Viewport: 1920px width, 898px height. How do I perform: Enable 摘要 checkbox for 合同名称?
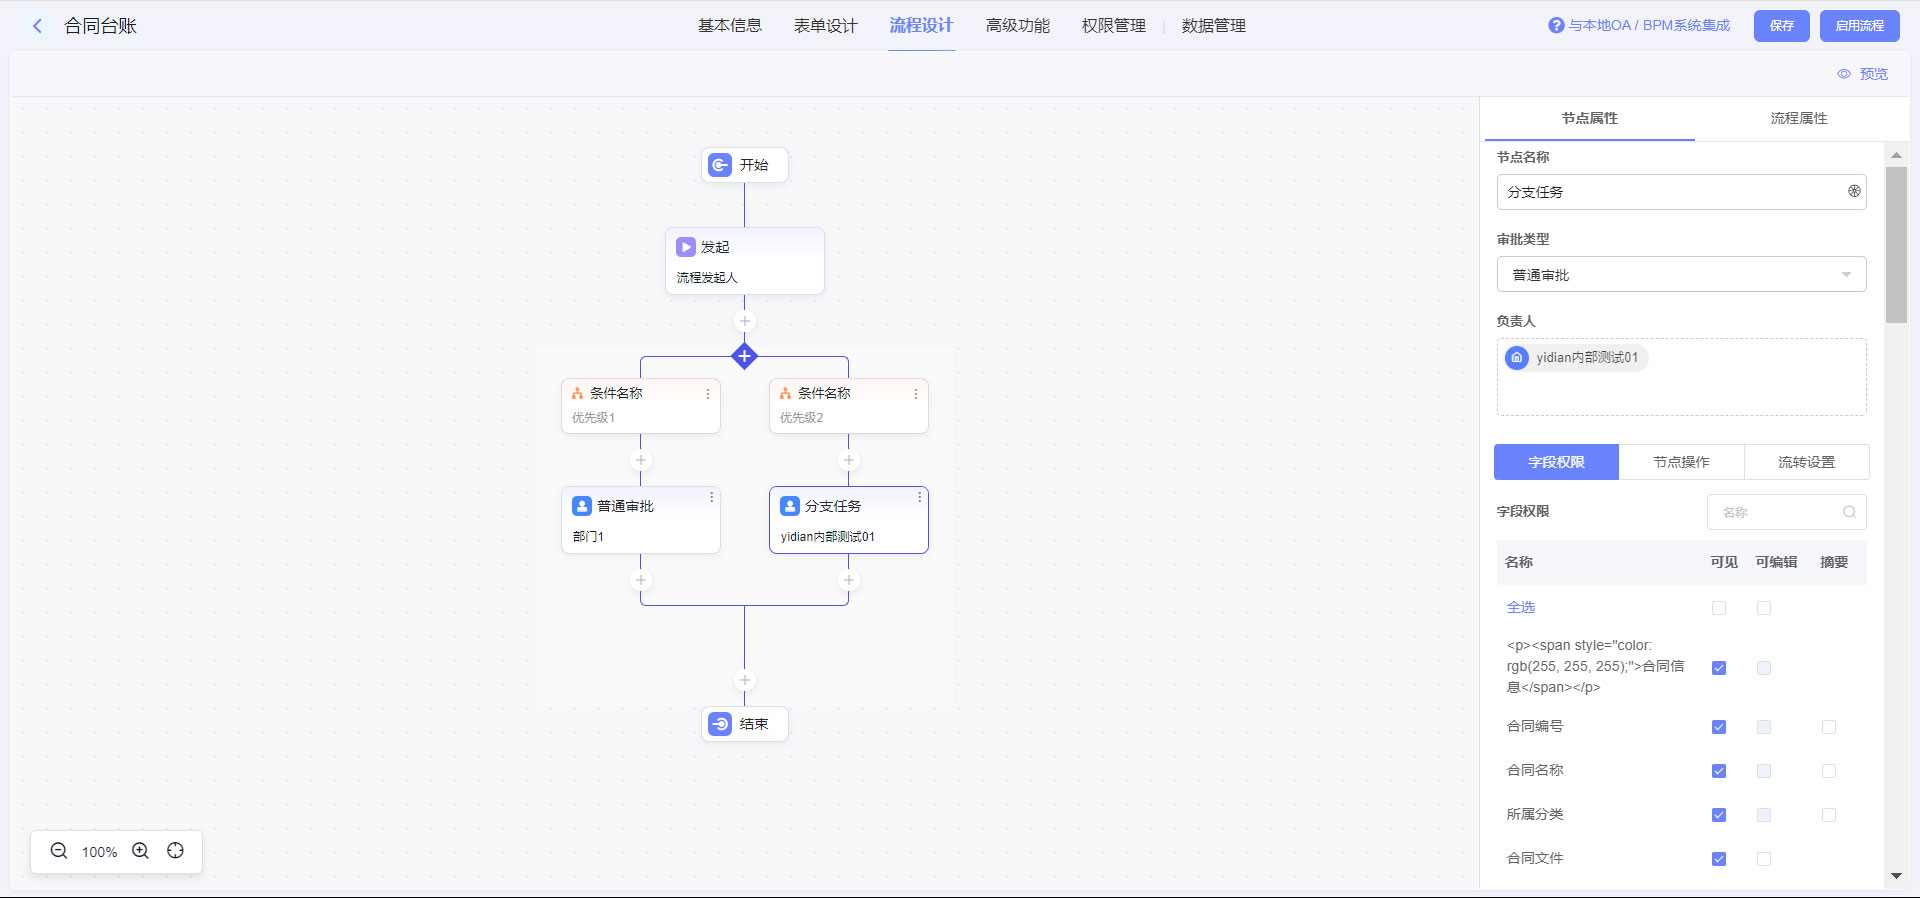1828,771
